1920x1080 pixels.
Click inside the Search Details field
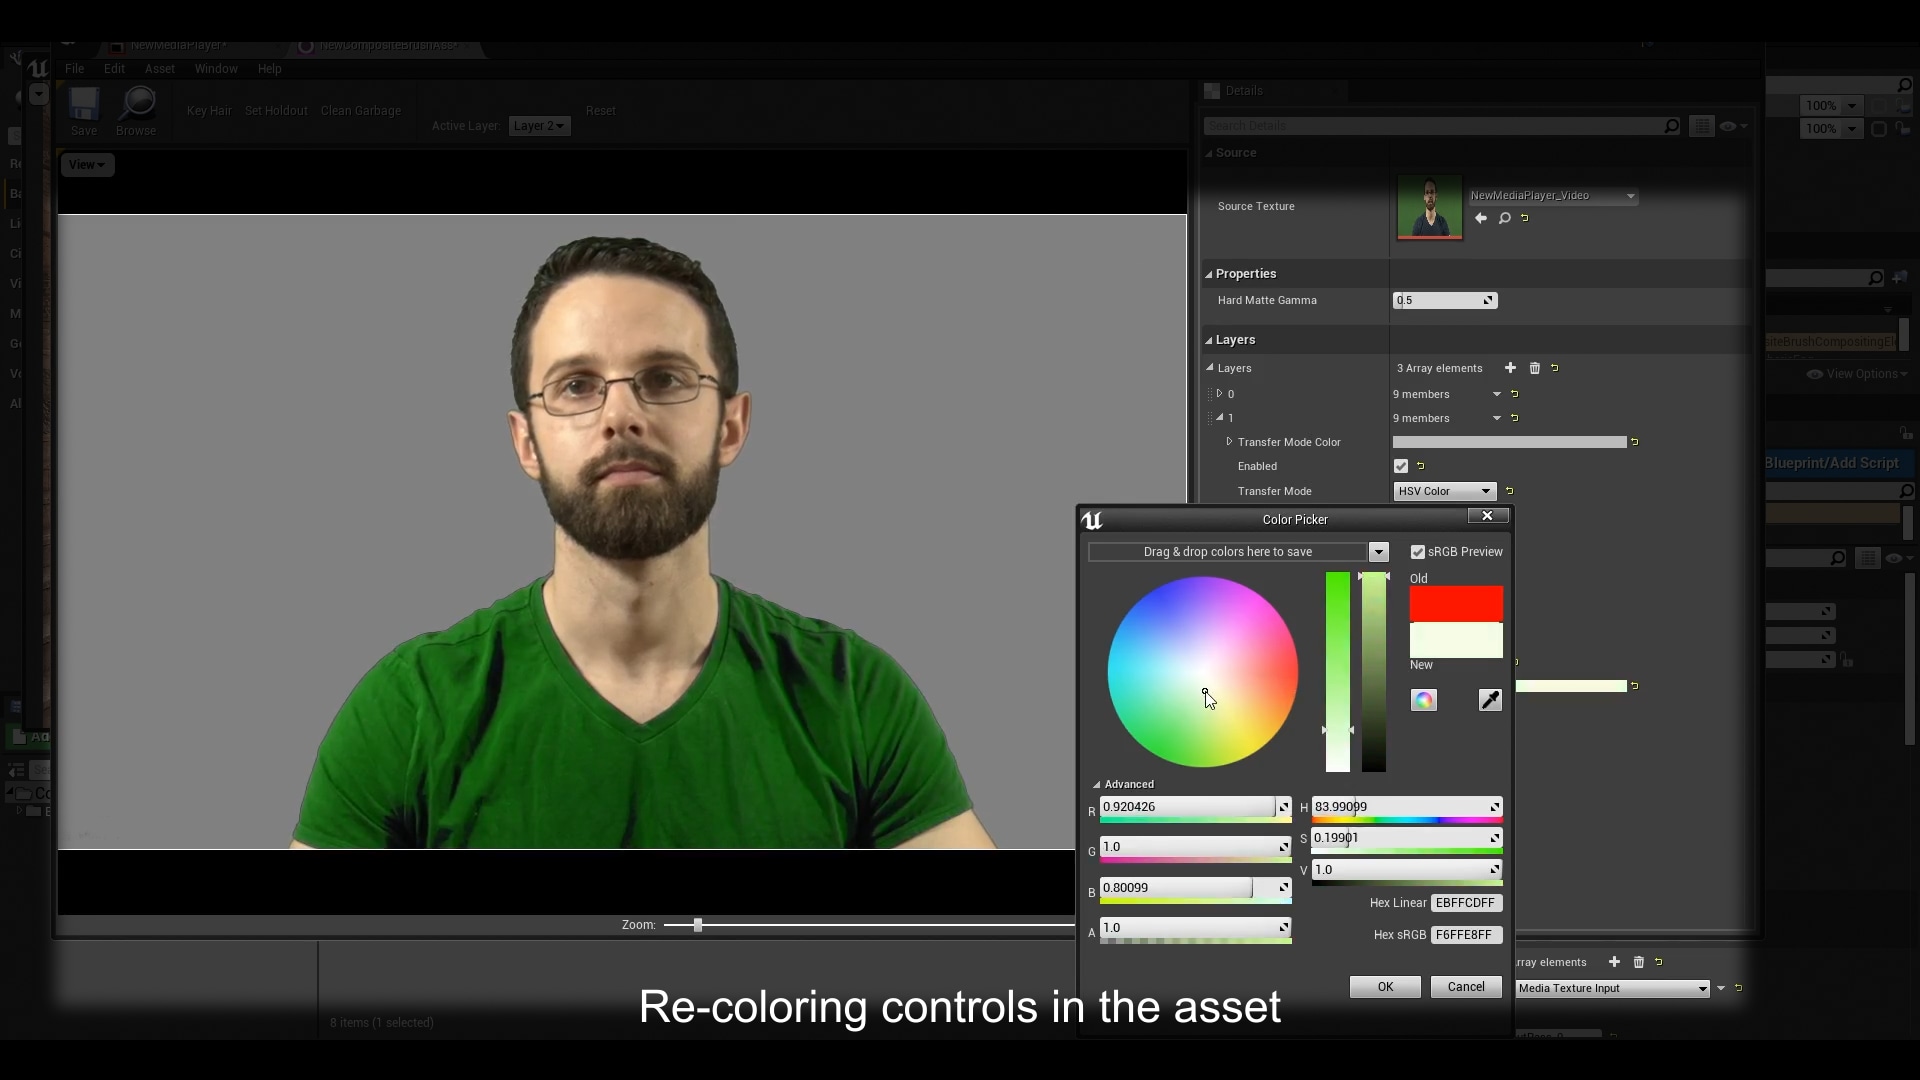point(1430,125)
